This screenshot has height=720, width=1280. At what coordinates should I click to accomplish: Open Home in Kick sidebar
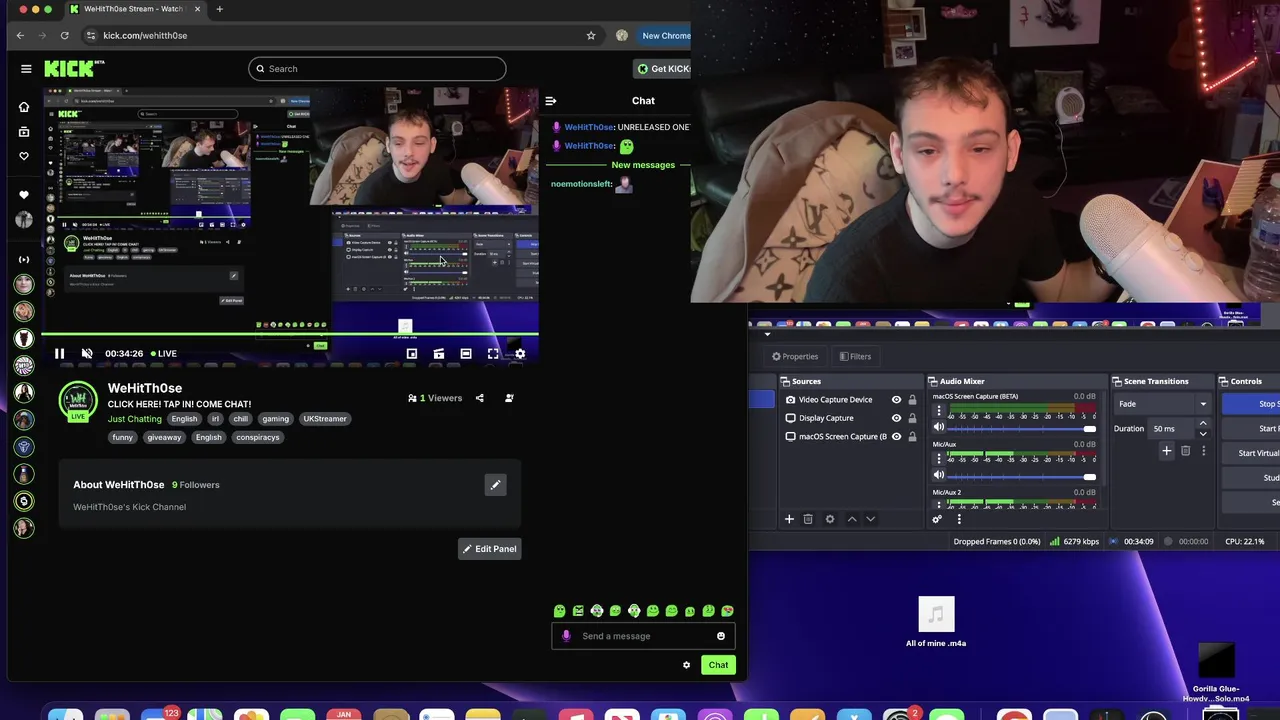[24, 107]
